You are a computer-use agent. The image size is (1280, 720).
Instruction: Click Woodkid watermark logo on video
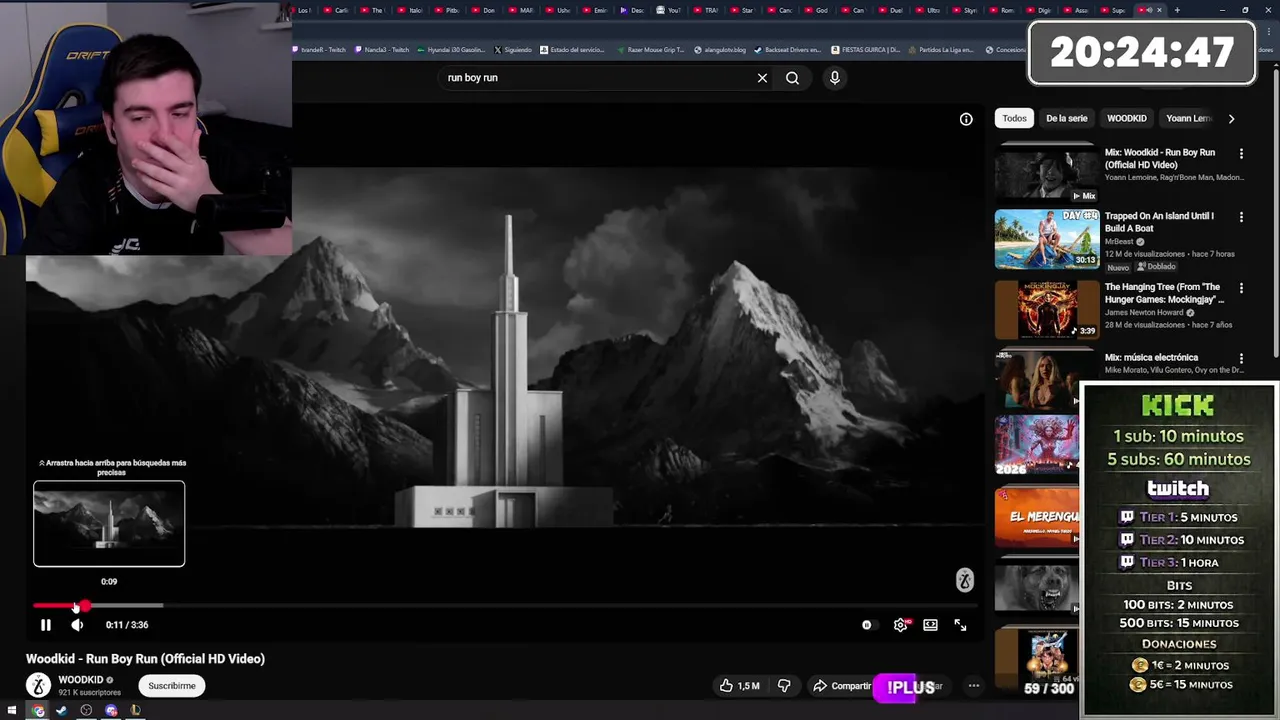[964, 581]
